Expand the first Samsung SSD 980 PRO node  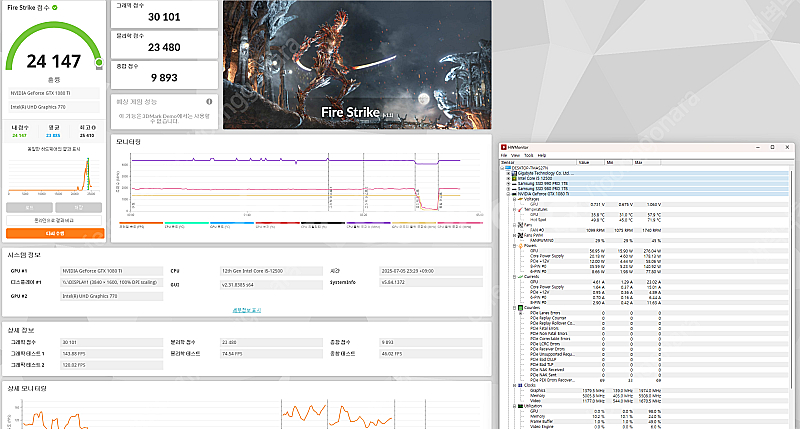(508, 184)
